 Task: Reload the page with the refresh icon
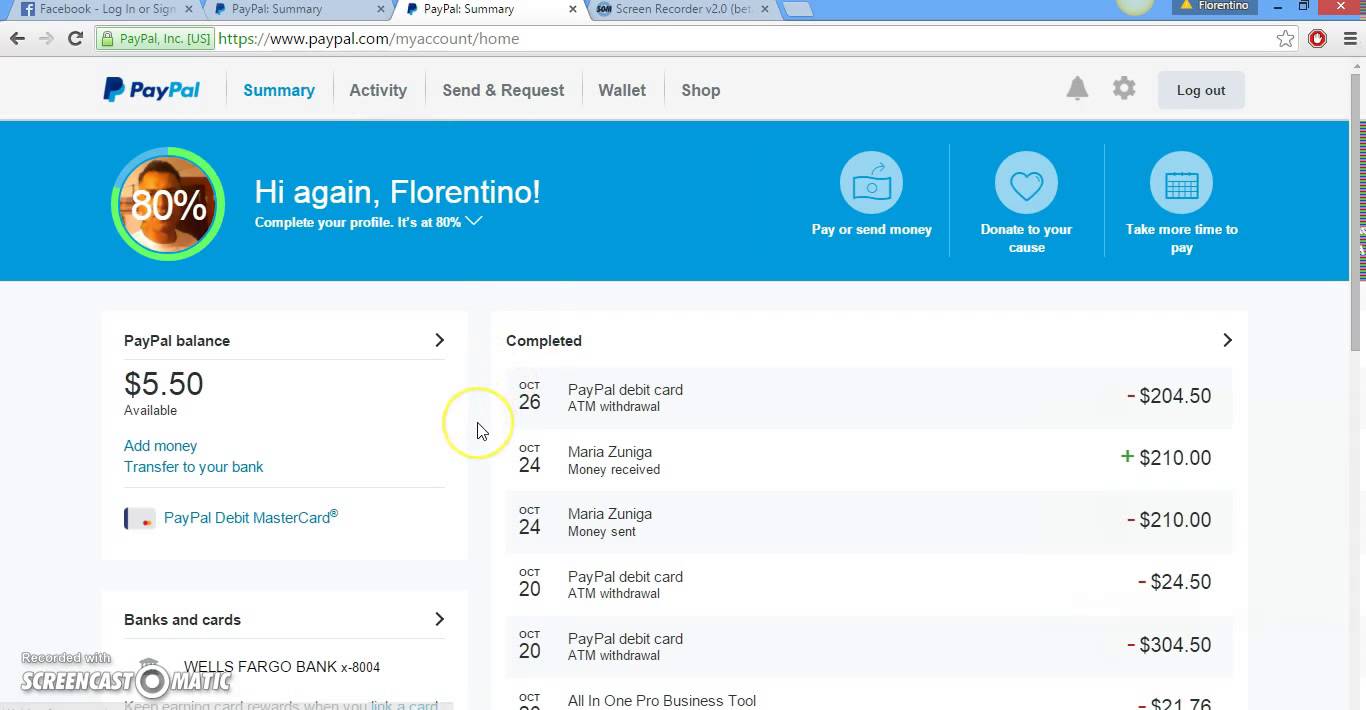click(75, 39)
